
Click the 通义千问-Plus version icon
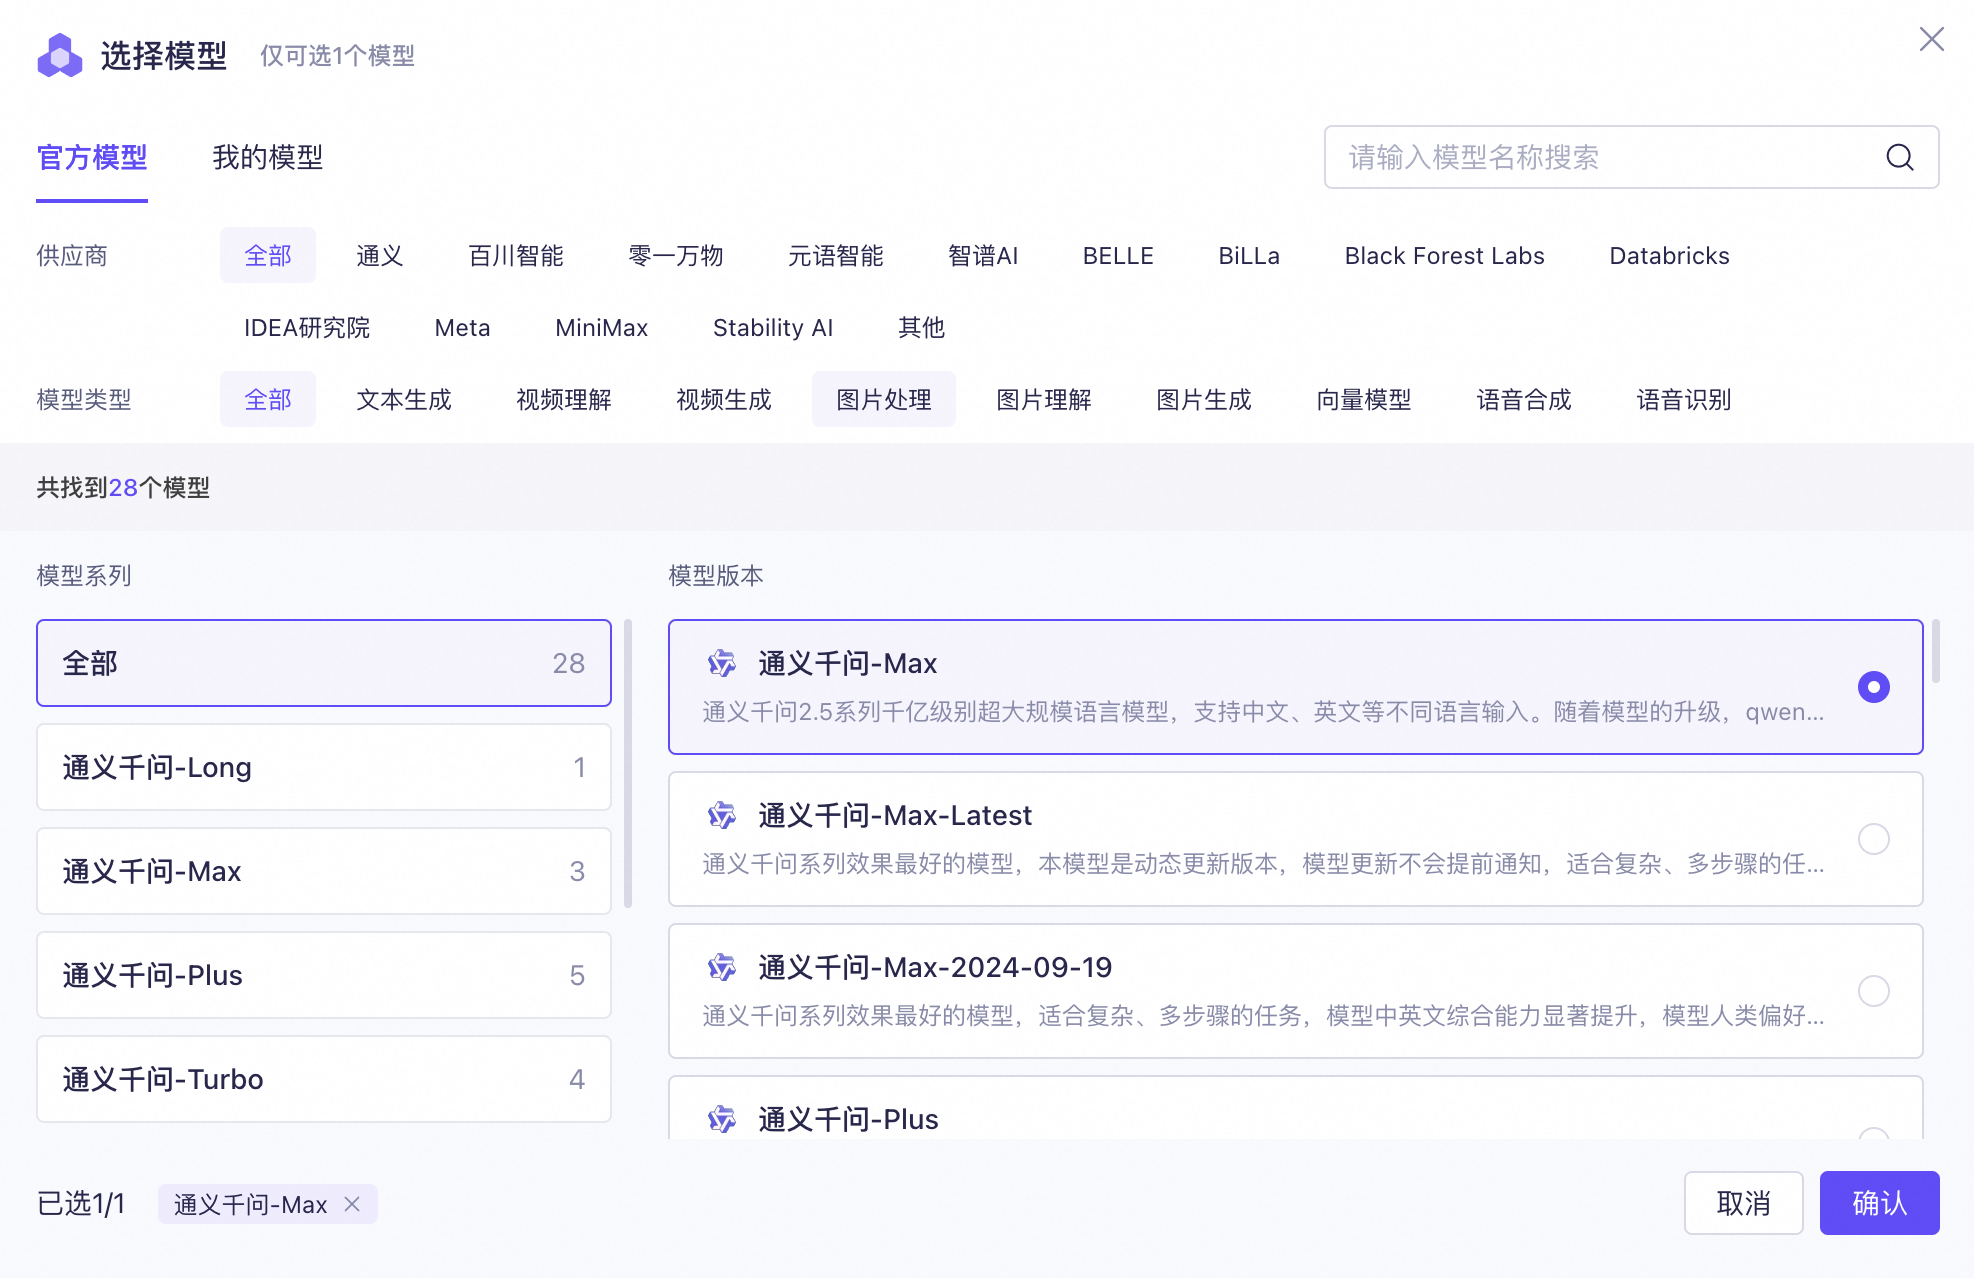click(722, 1119)
